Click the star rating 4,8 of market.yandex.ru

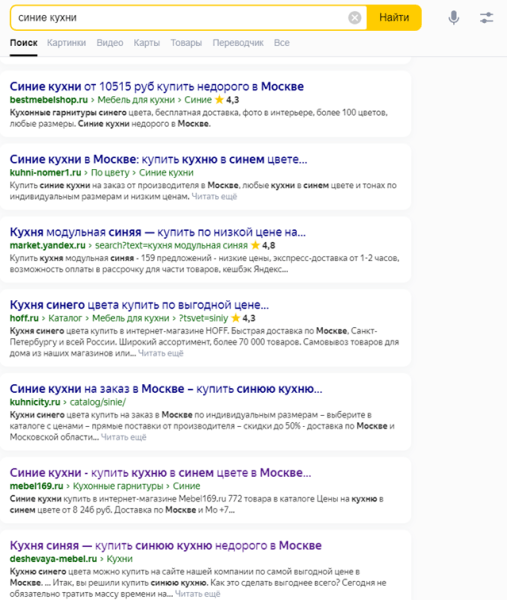[x=263, y=245]
